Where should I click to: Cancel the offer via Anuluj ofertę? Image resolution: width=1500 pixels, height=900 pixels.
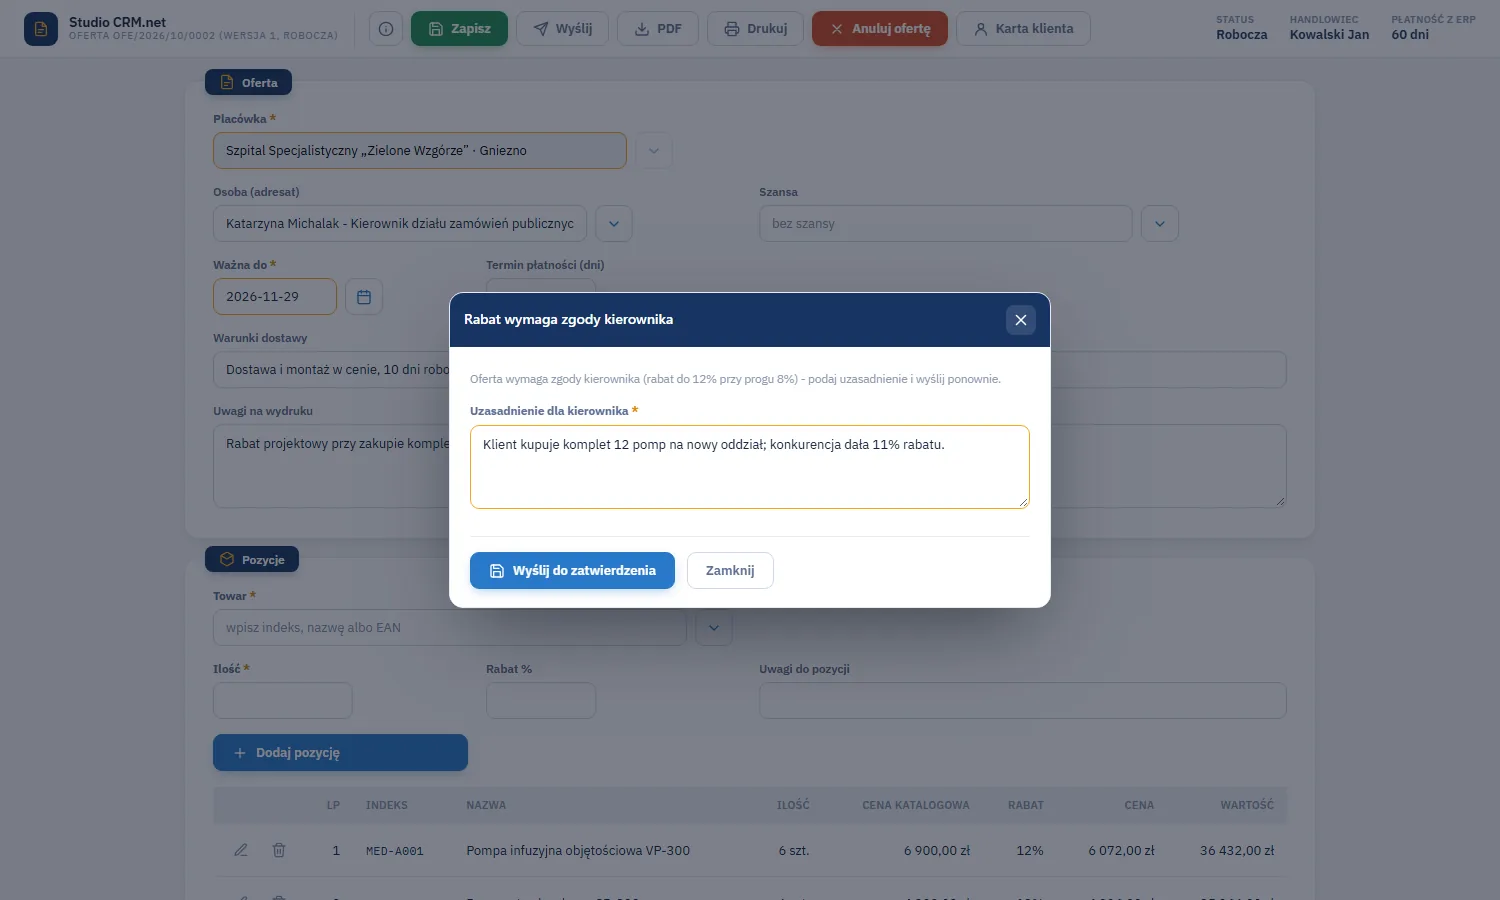click(880, 29)
